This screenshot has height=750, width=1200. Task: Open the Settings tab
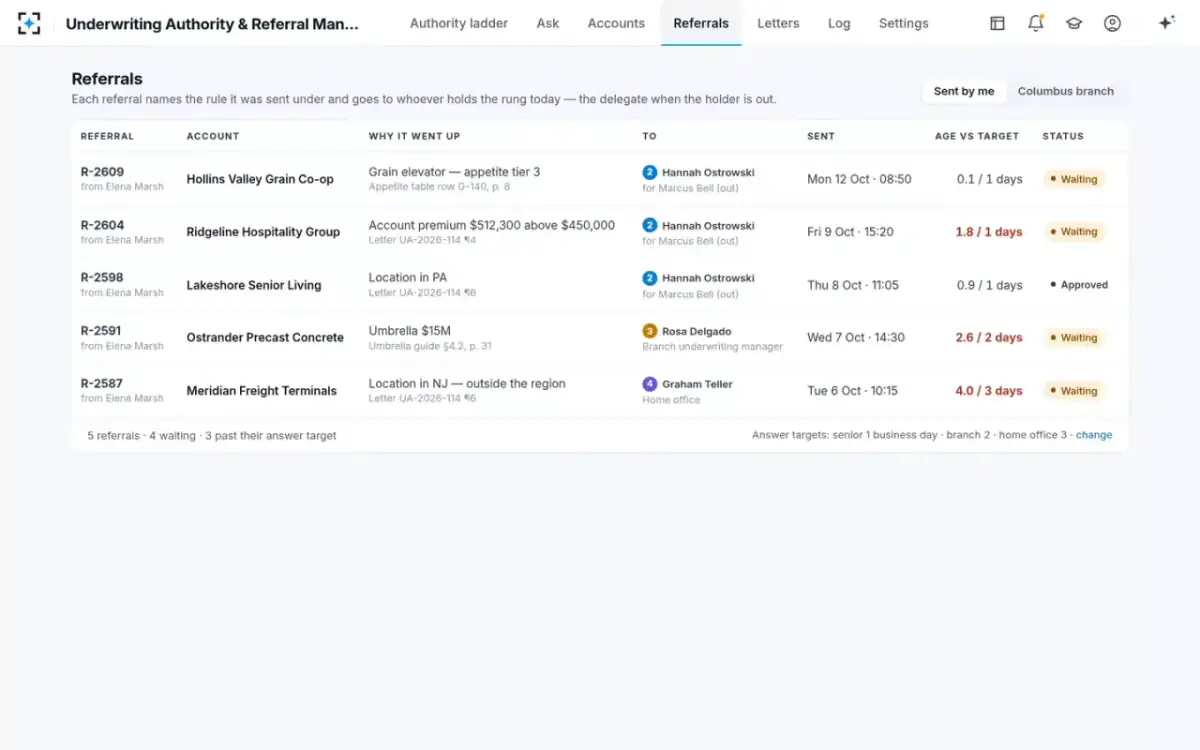point(903,23)
